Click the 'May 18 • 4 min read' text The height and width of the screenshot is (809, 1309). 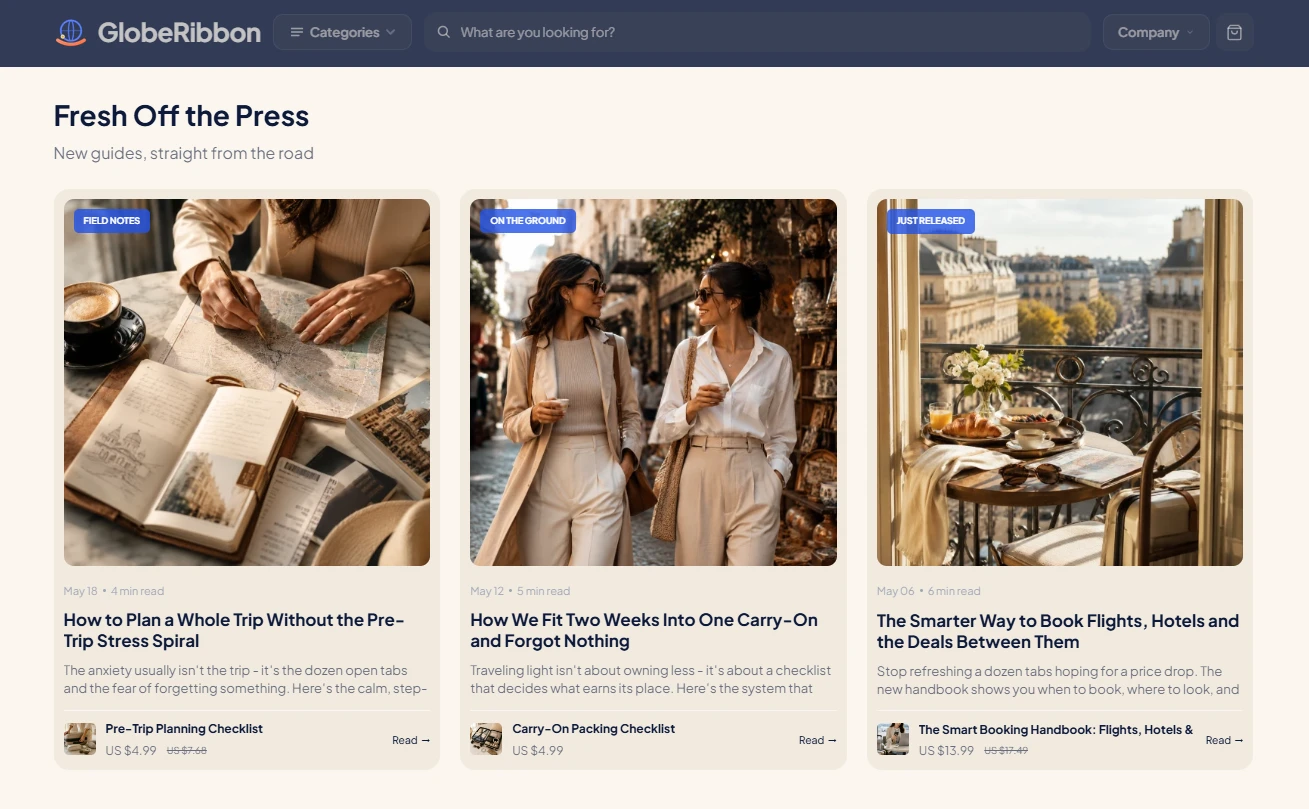point(114,591)
